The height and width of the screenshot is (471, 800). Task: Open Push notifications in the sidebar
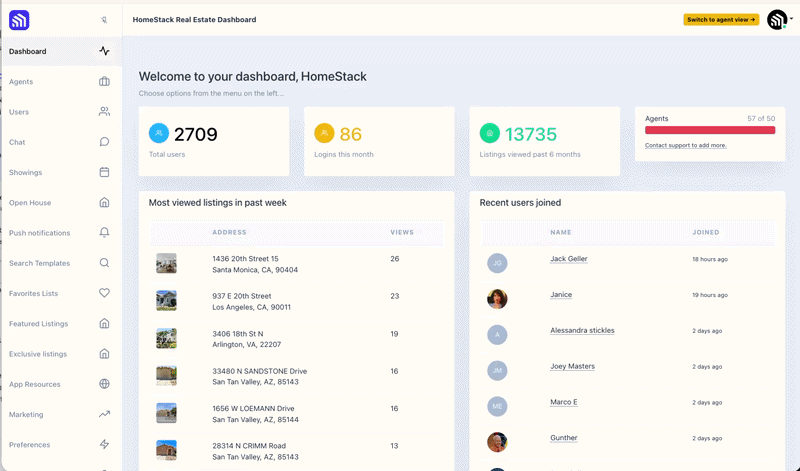coord(62,233)
